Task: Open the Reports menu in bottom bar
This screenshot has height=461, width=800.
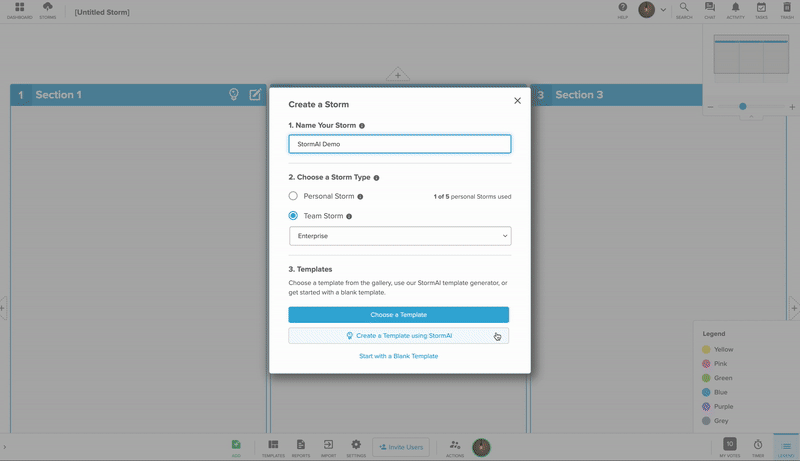Action: (x=300, y=446)
